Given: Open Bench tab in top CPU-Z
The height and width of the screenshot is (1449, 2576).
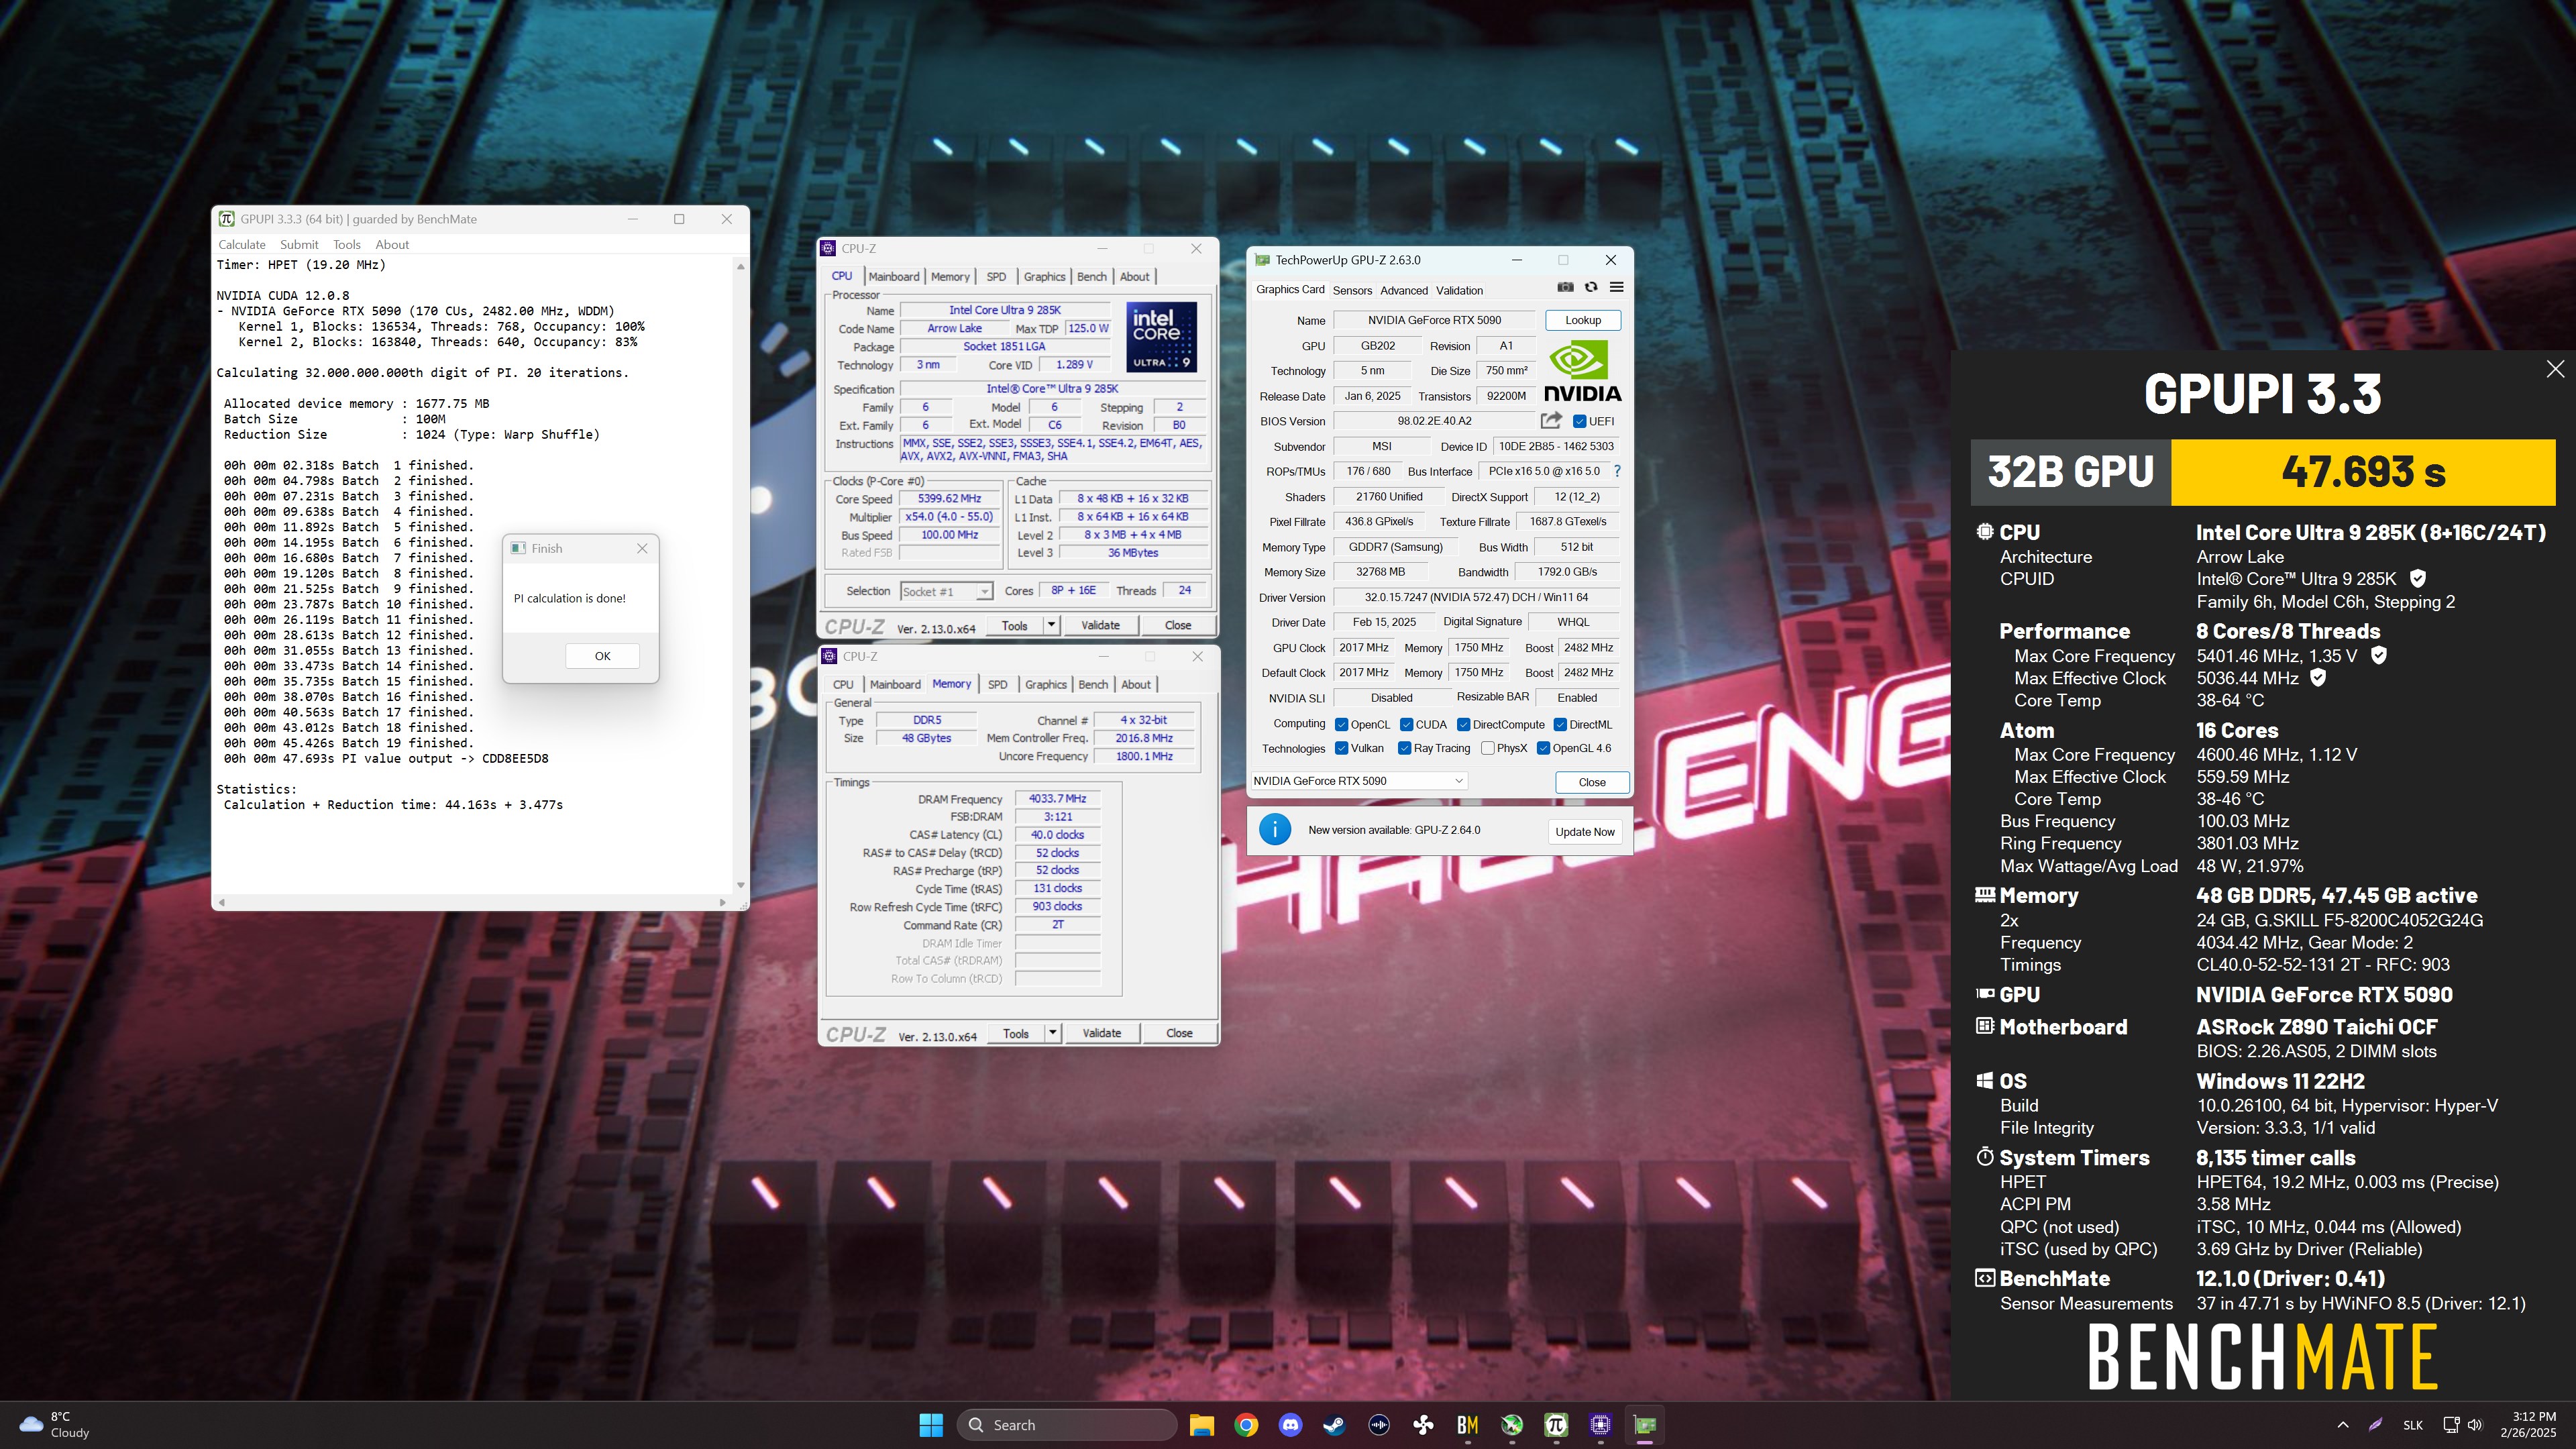Looking at the screenshot, I should (1092, 276).
